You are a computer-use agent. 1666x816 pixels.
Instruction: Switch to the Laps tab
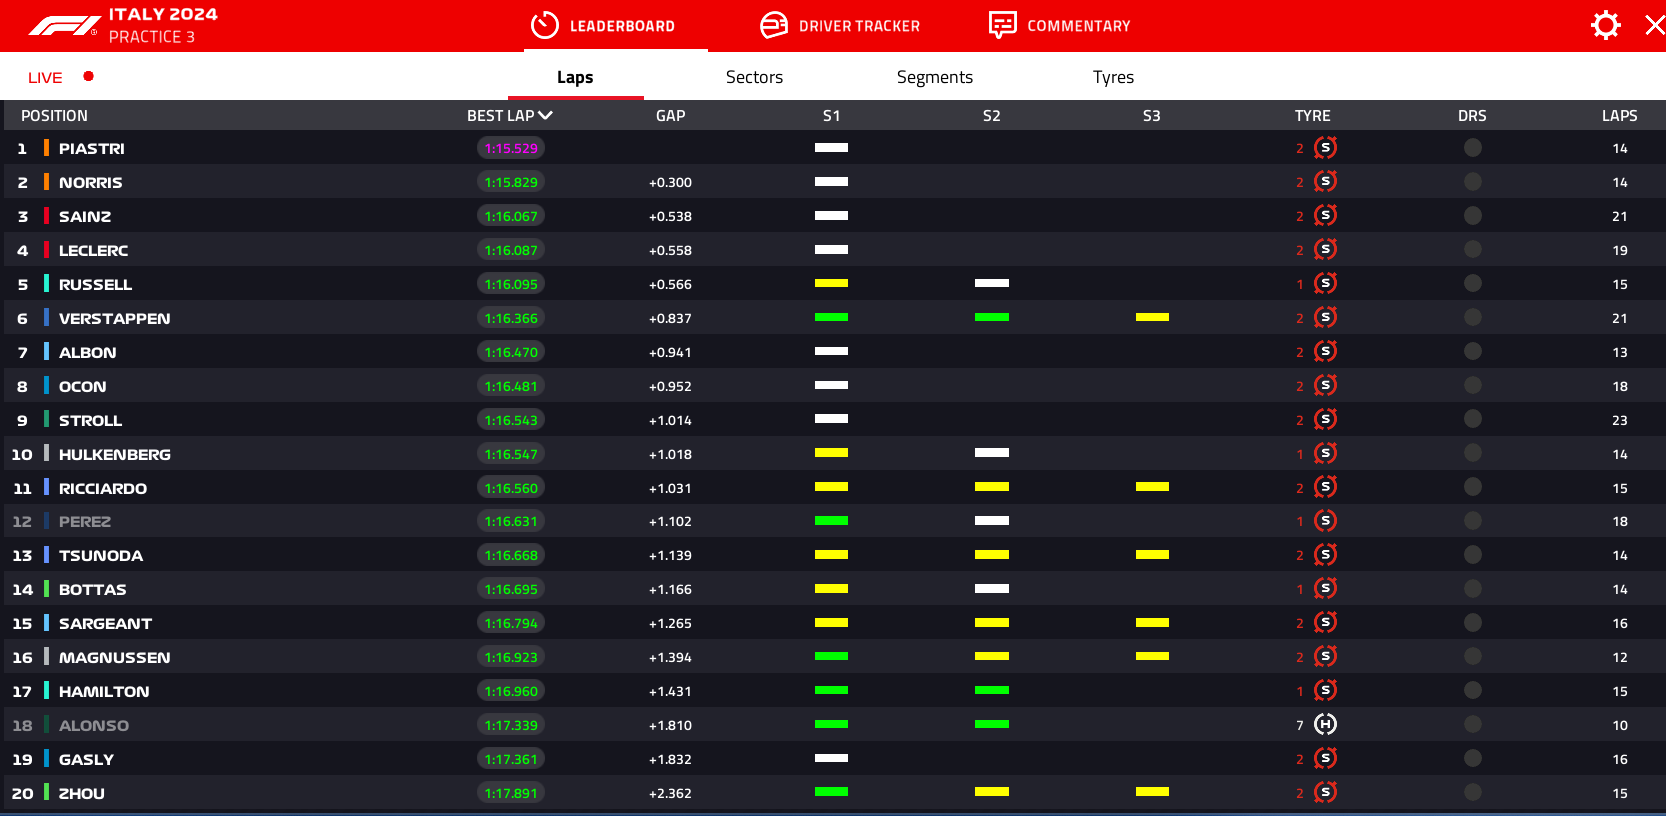[x=575, y=77]
